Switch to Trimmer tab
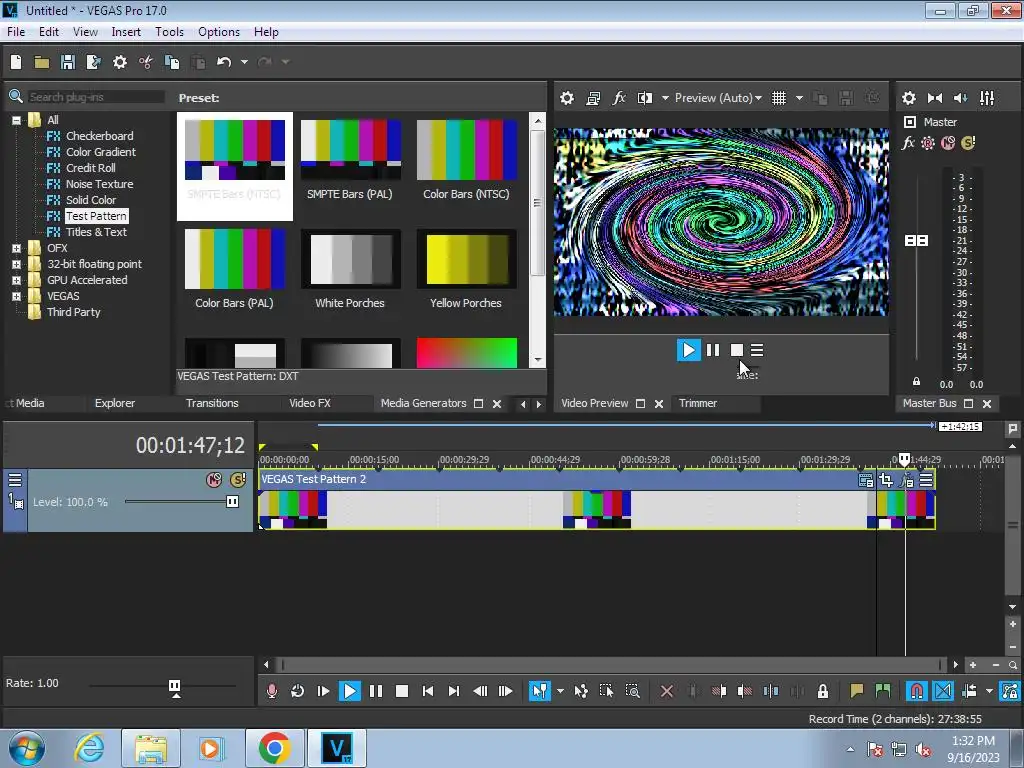This screenshot has height=768, width=1024. click(697, 404)
